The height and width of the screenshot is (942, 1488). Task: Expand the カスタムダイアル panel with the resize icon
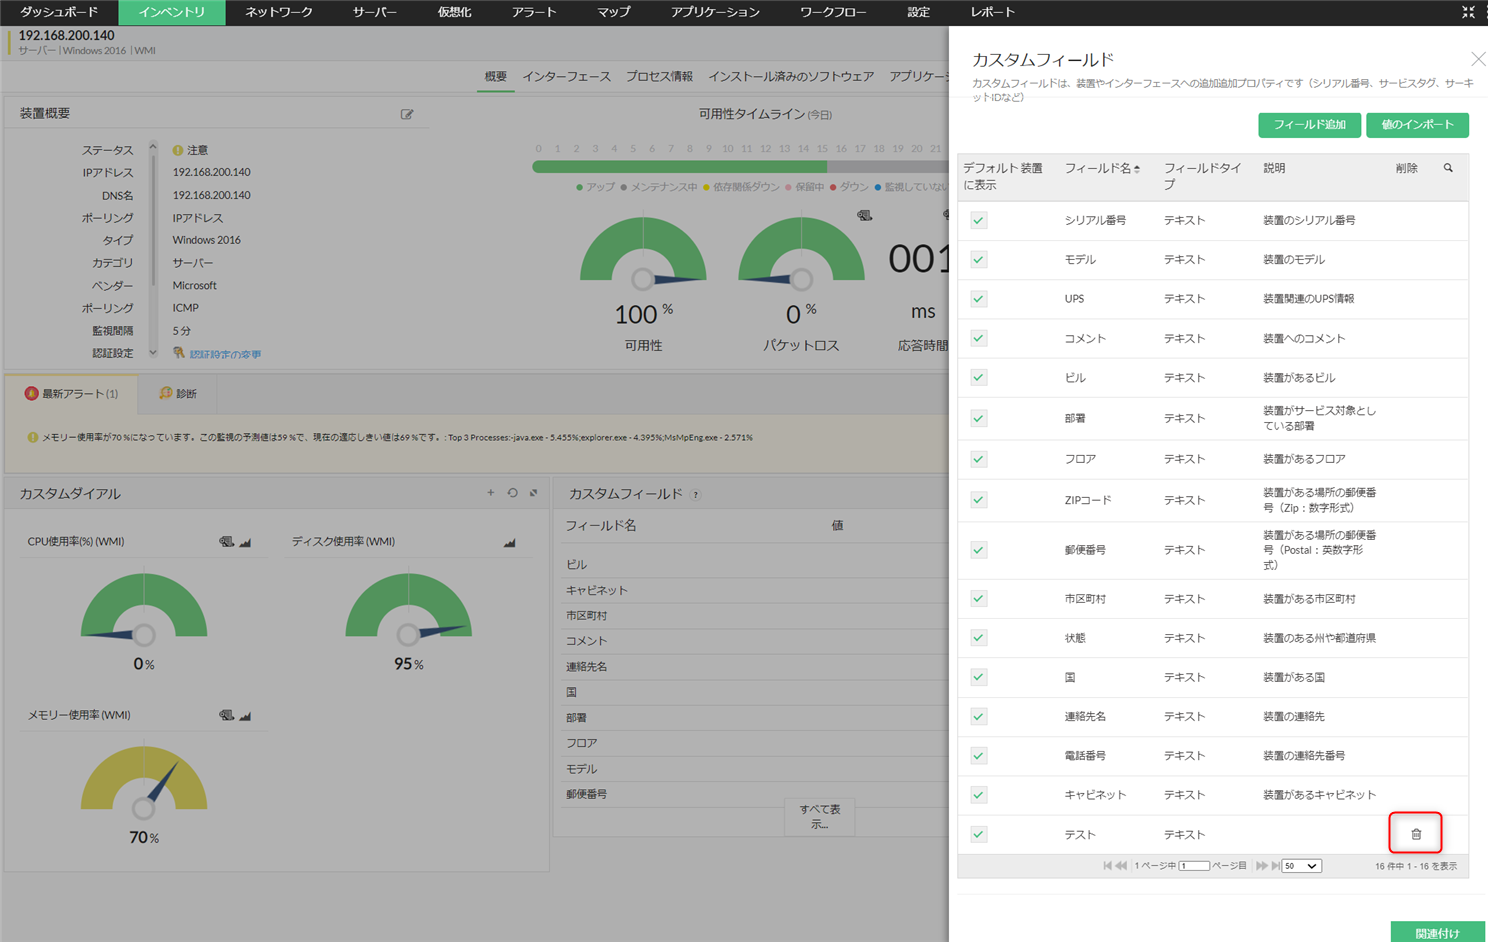click(534, 493)
